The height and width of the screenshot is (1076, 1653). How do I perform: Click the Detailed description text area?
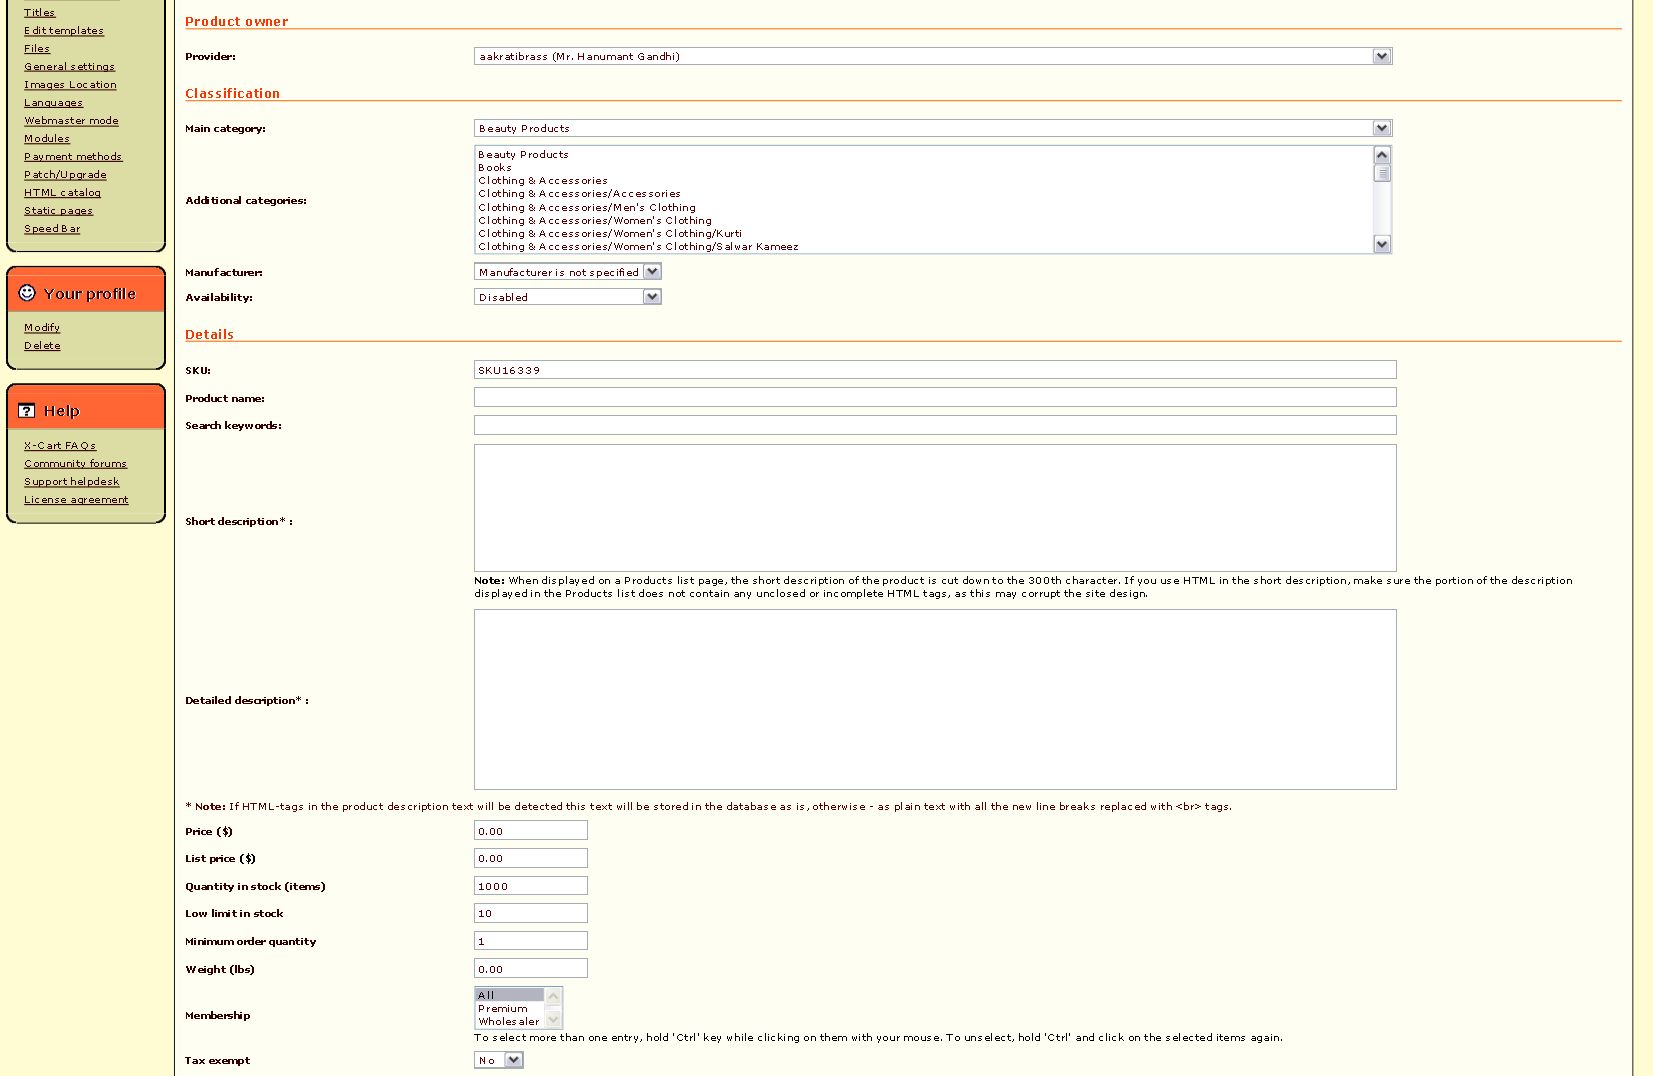click(x=935, y=699)
